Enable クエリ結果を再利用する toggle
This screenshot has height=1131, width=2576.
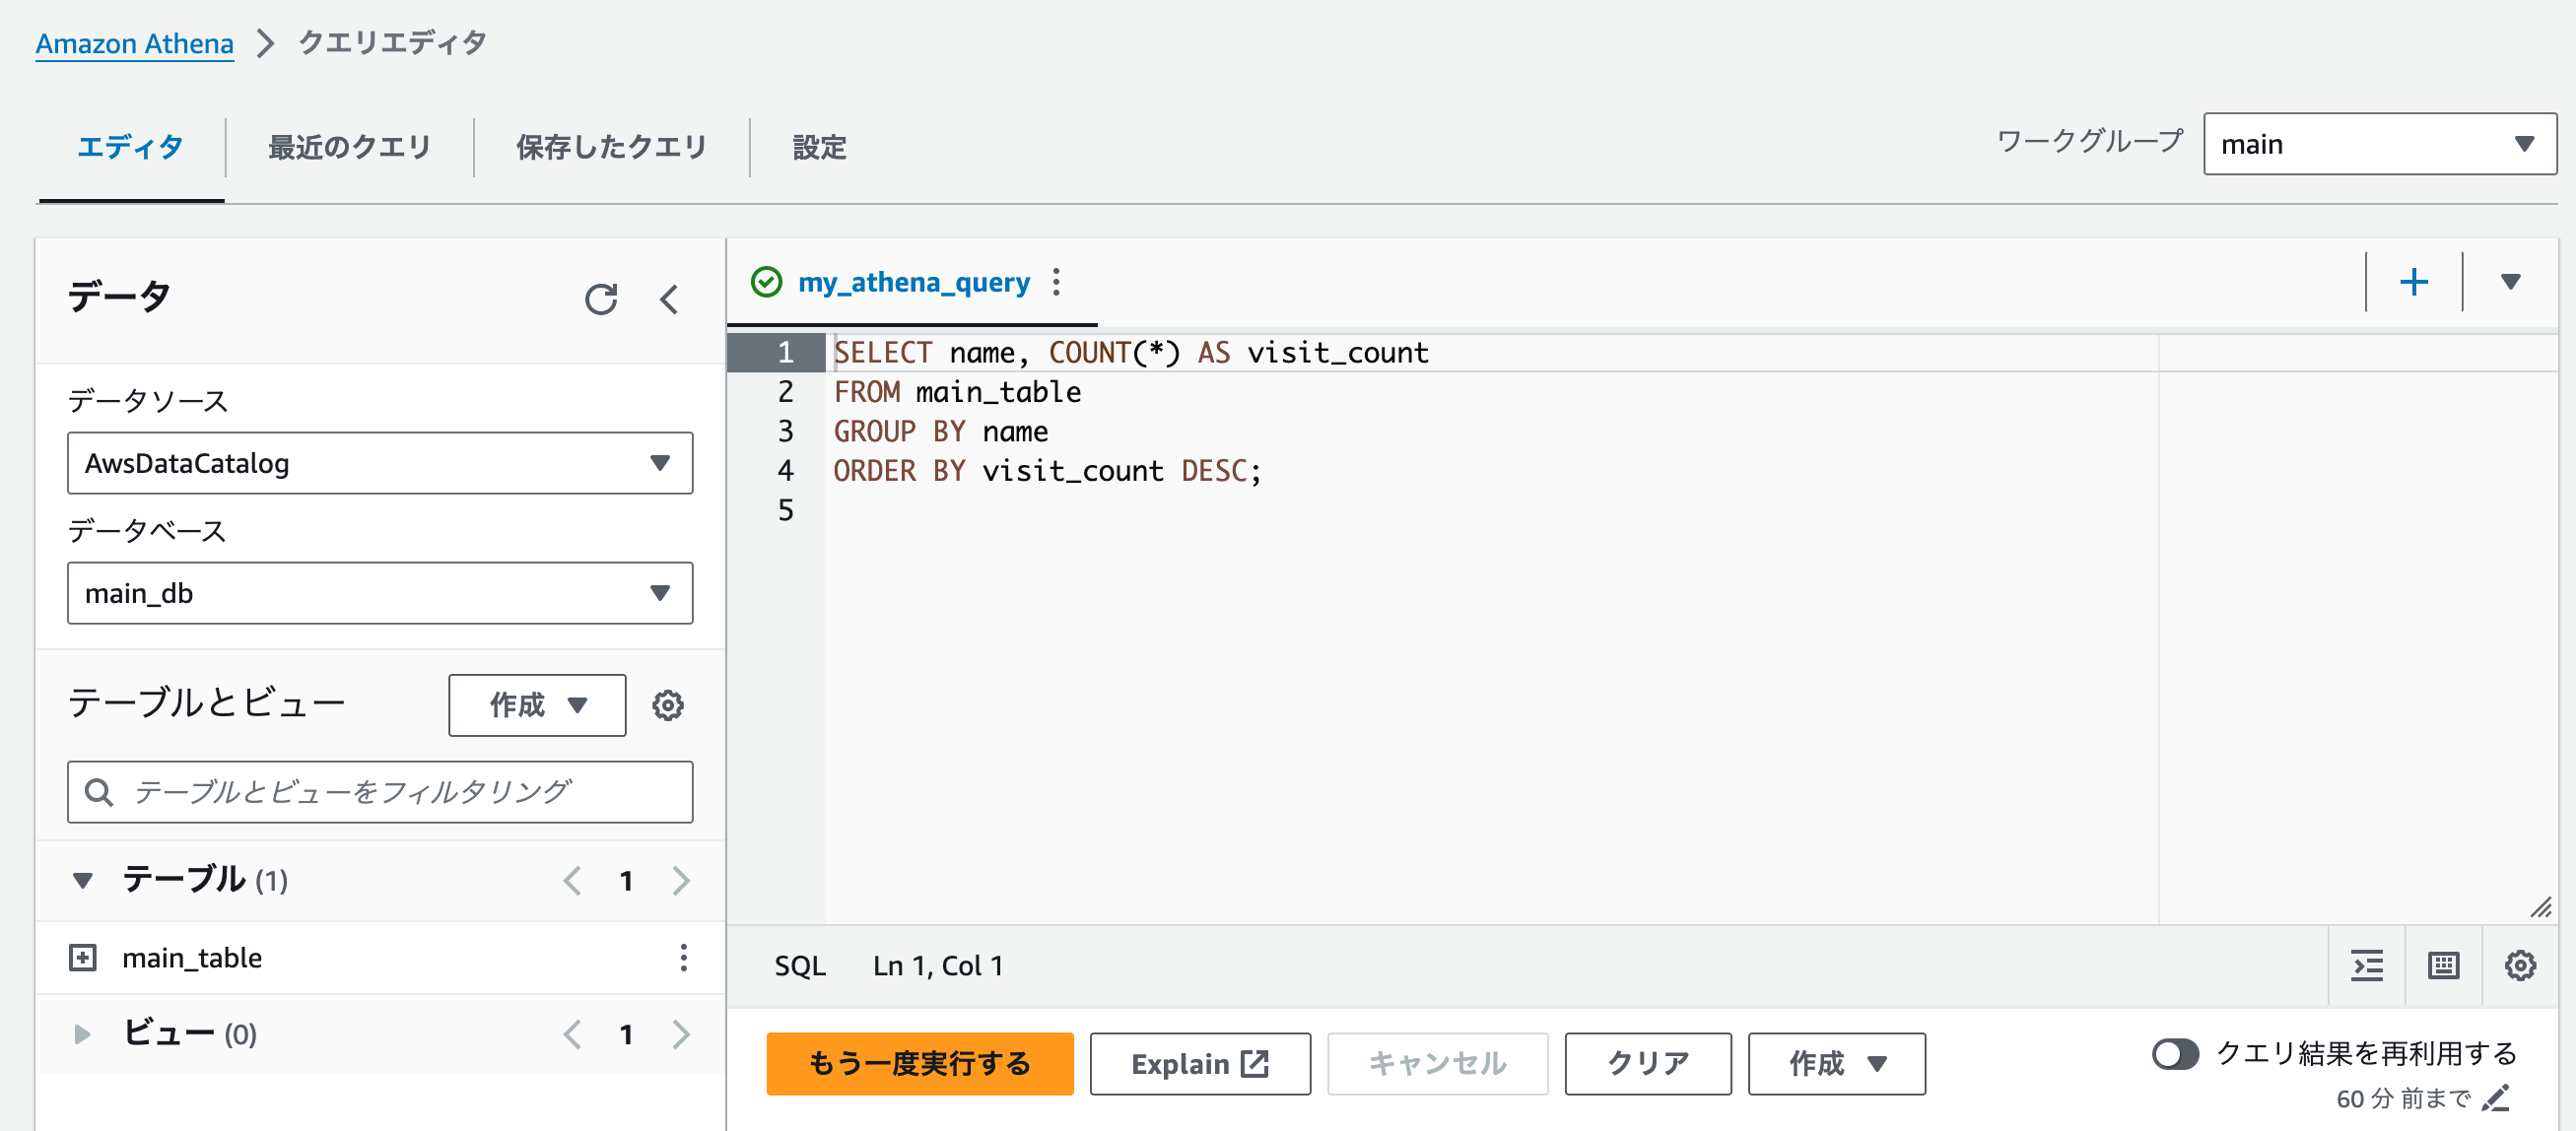[2176, 1053]
